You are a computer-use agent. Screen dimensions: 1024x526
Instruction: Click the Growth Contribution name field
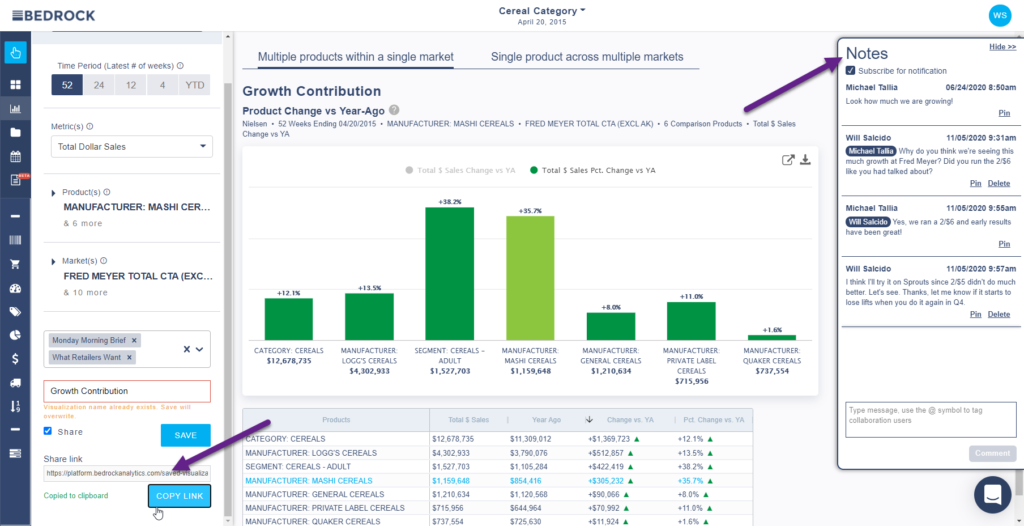127,391
